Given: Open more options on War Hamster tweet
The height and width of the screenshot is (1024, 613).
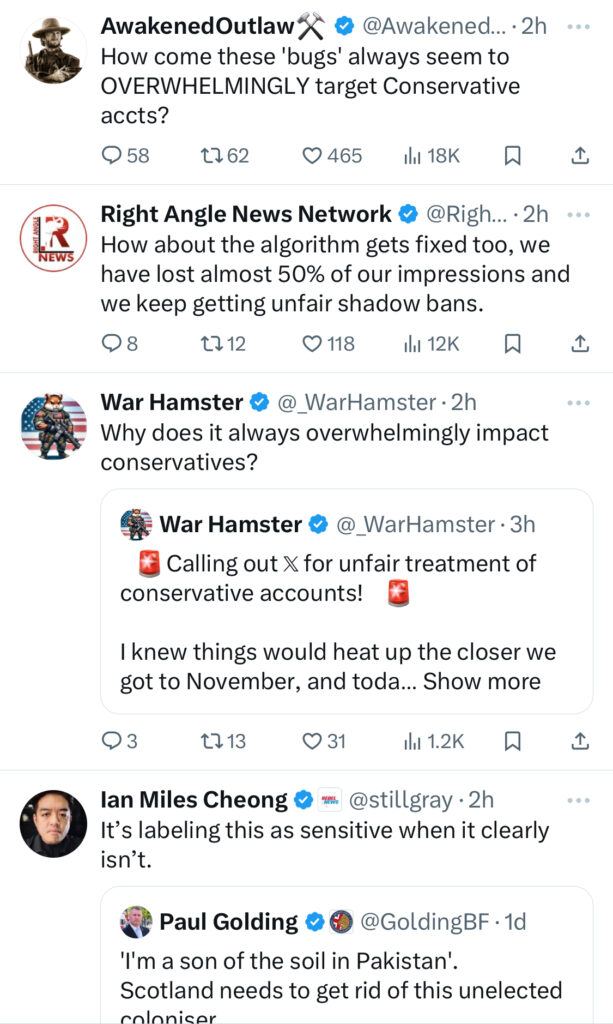Looking at the screenshot, I should (578, 403).
